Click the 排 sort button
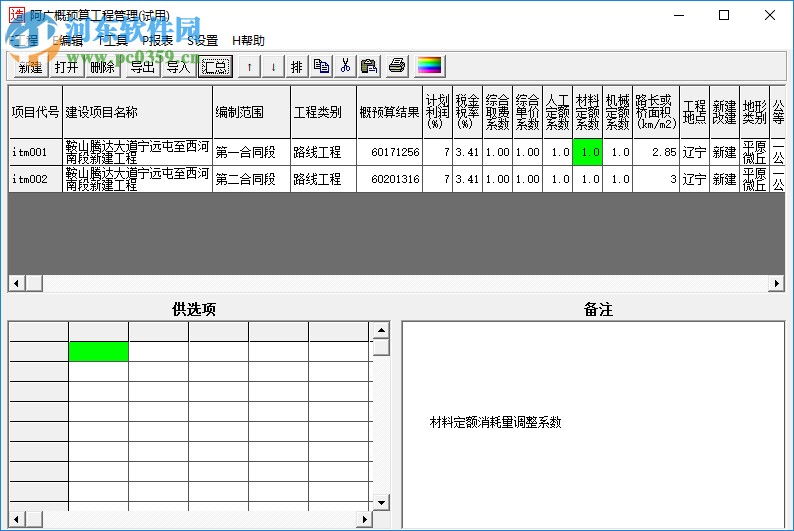794x531 pixels. pyautogui.click(x=297, y=66)
